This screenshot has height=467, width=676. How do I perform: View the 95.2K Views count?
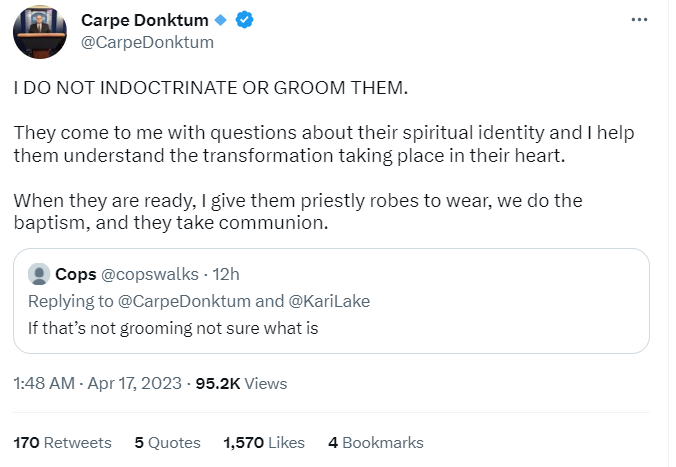[240, 383]
